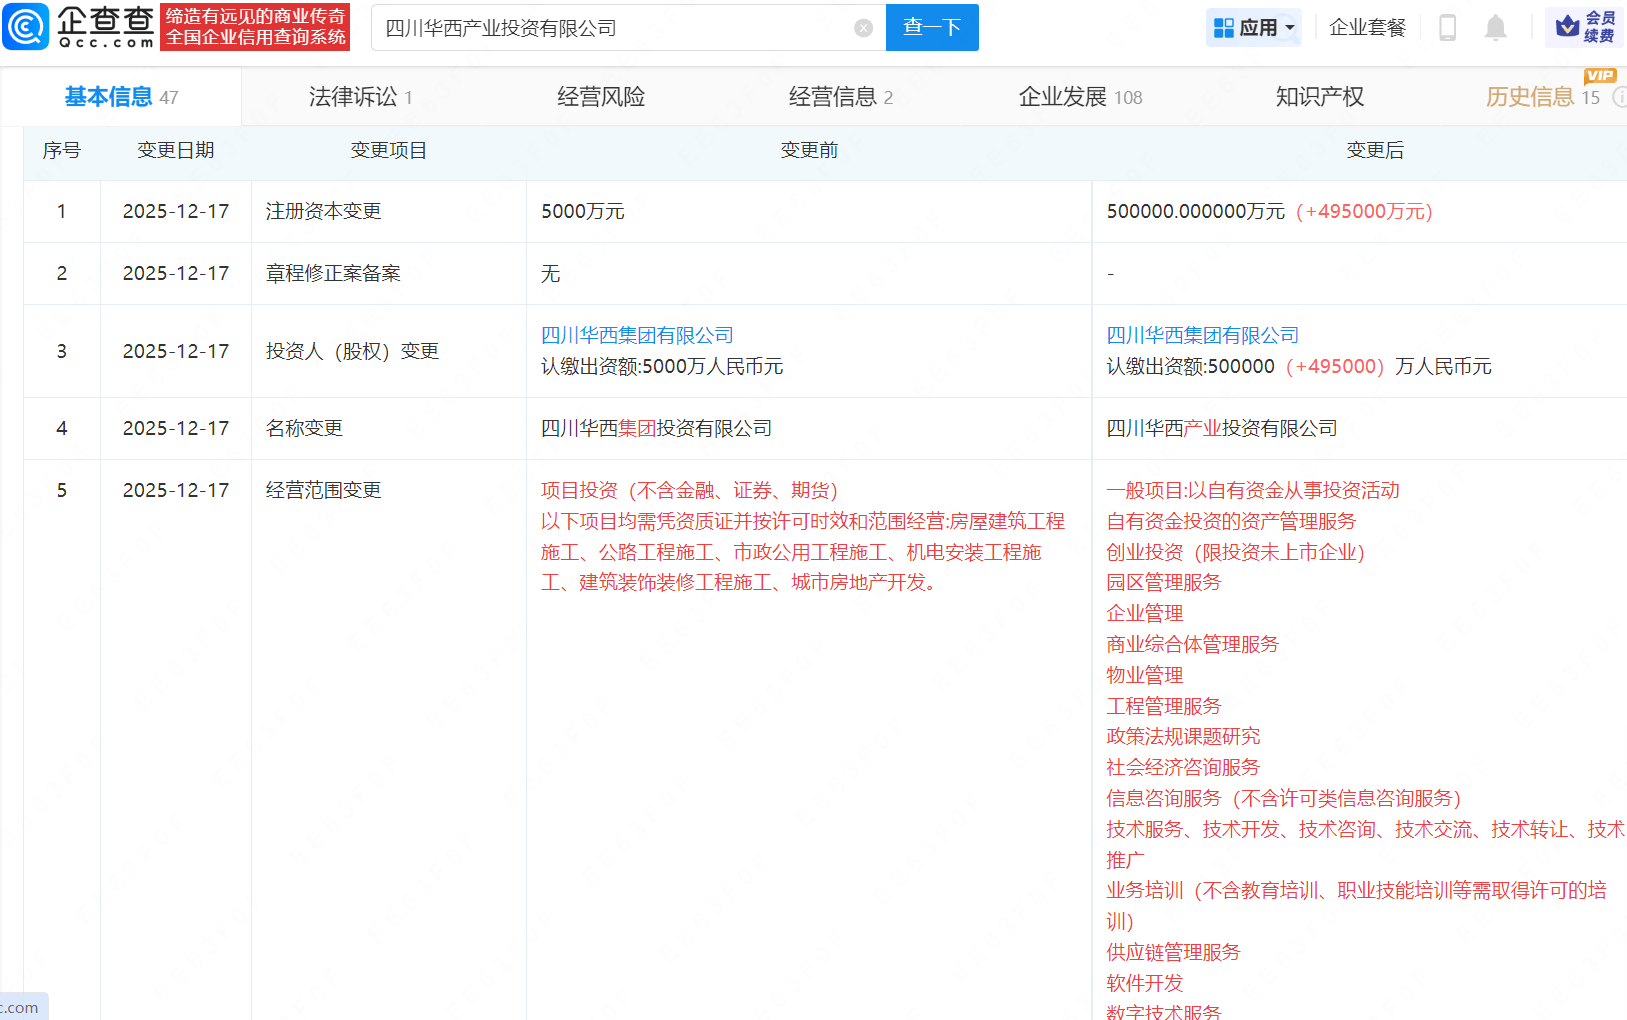Expand the 应用 dropdown menu
The width and height of the screenshot is (1627, 1020).
pyautogui.click(x=1254, y=28)
